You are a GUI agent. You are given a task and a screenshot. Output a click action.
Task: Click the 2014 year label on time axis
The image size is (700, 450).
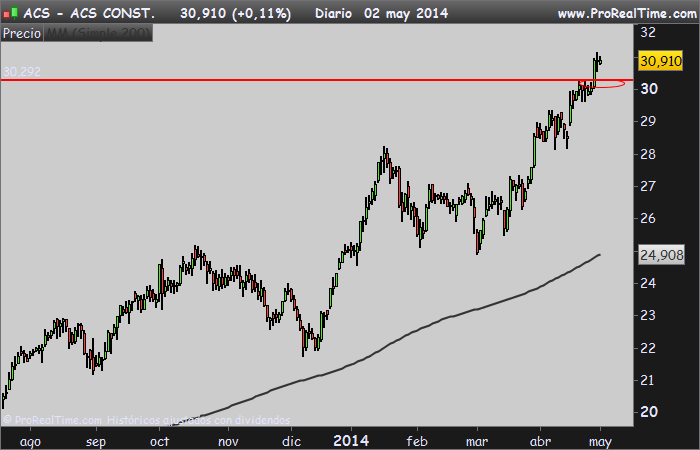click(351, 441)
